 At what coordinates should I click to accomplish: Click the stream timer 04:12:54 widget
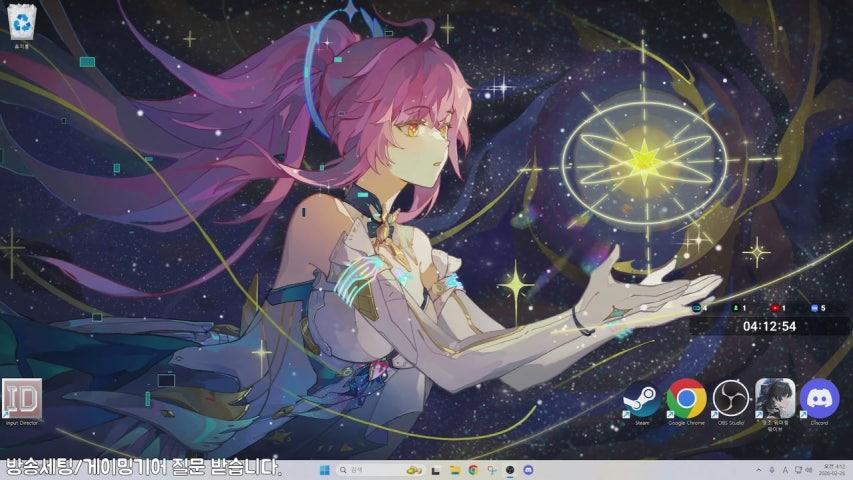[x=769, y=326]
